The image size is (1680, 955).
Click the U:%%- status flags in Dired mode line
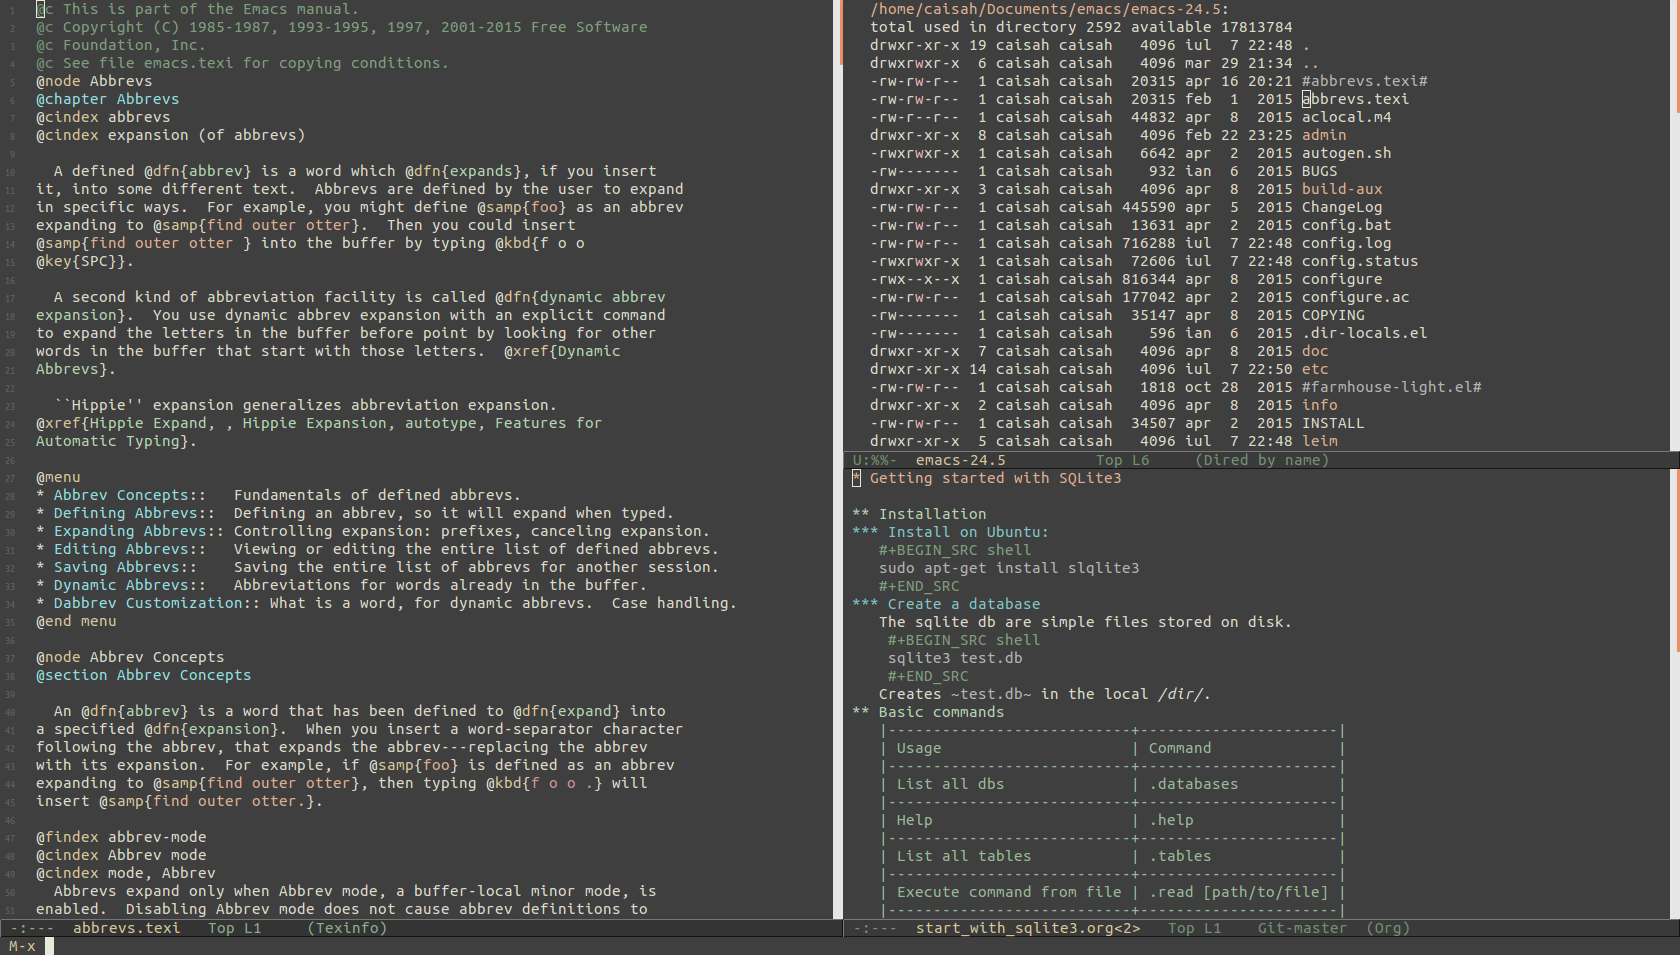pos(874,460)
